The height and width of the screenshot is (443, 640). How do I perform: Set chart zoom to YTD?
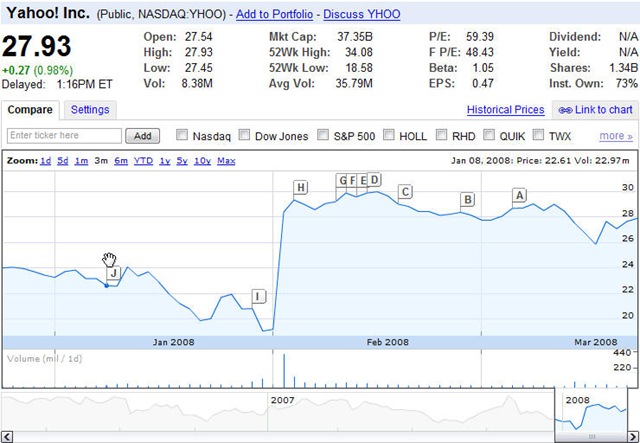143,161
